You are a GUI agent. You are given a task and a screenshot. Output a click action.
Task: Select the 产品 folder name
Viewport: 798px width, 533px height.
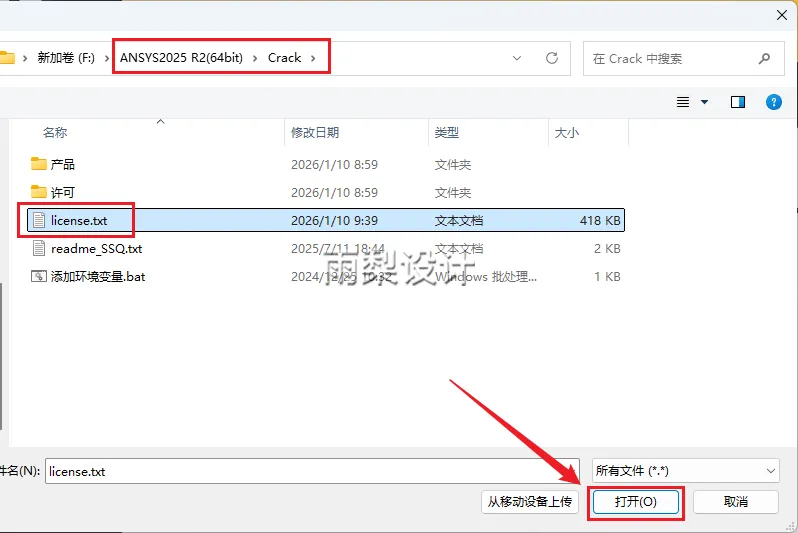pos(63,164)
